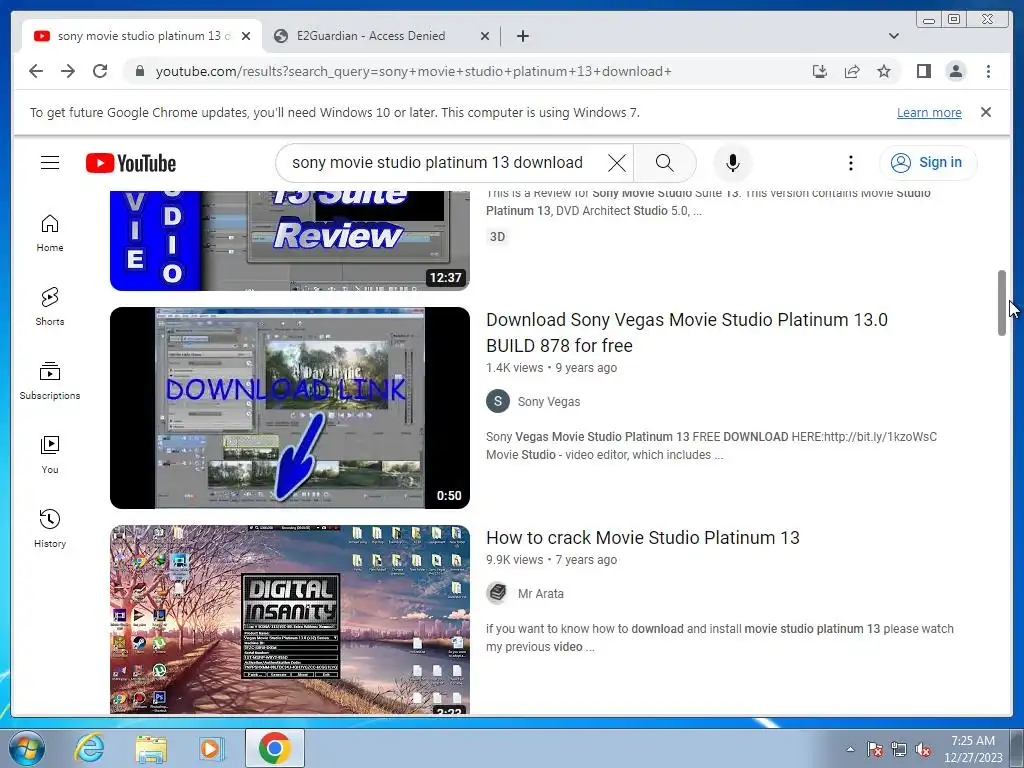Click the page vertical scrollbar thumb
Viewport: 1024px width, 768px height.
click(x=1001, y=302)
